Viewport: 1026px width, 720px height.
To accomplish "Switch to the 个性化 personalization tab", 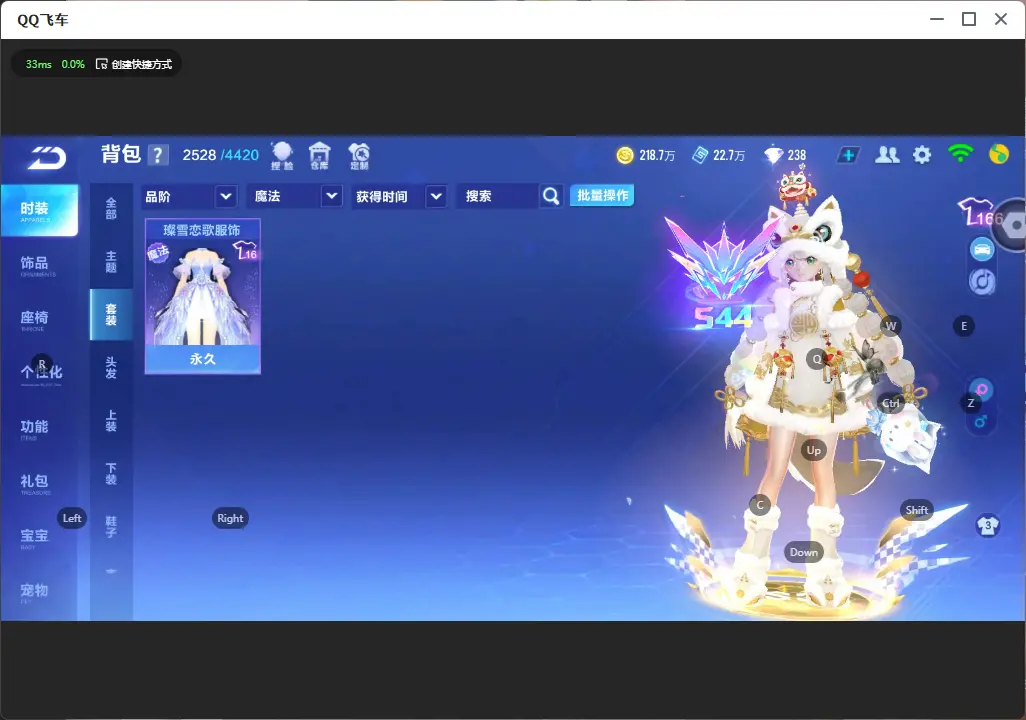I will tap(39, 373).
